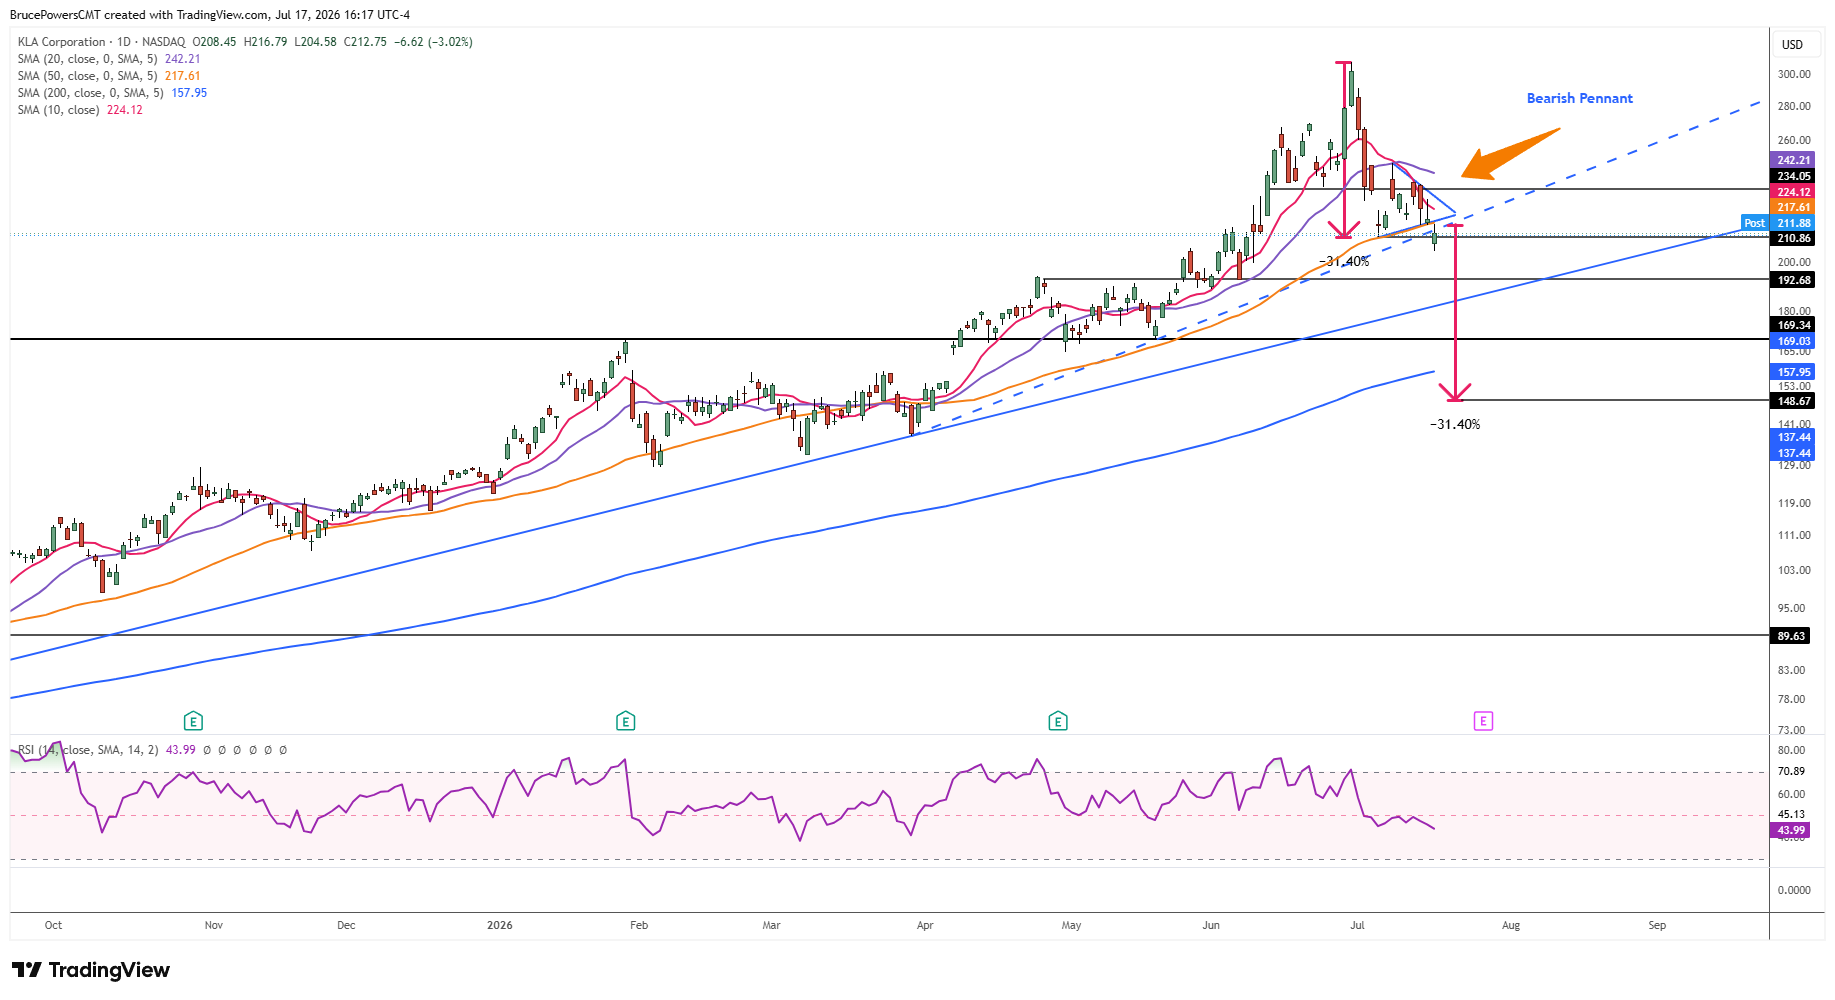Click the 70.89 RSI axis level
The height and width of the screenshot is (1000, 1835).
1791,771
